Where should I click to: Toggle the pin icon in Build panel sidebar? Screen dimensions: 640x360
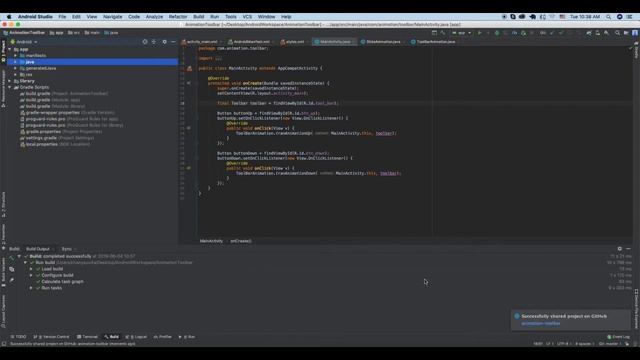(x=11, y=280)
